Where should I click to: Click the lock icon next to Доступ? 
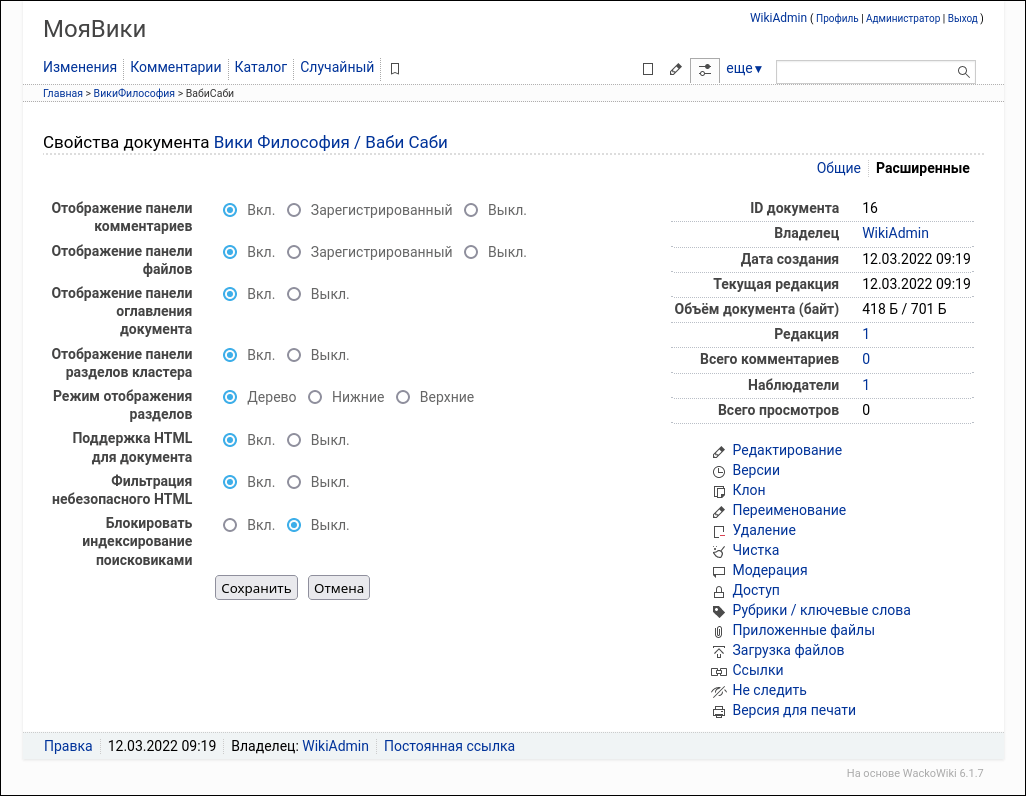tap(718, 590)
